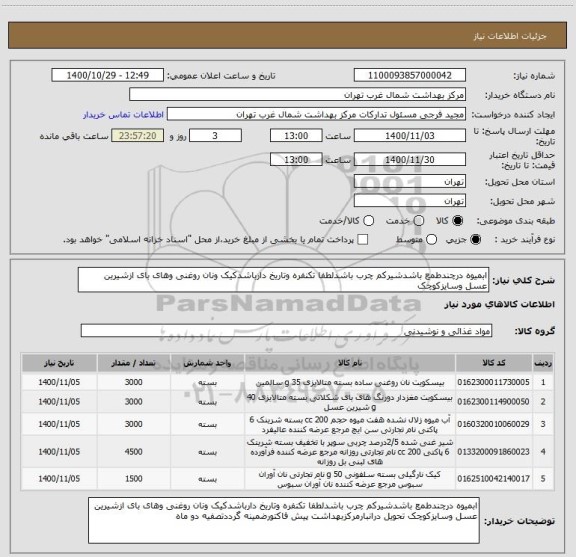Click the بیسکویت نان روغنی ساده item name
Viewport: 576px width, 557px height.
point(350,382)
